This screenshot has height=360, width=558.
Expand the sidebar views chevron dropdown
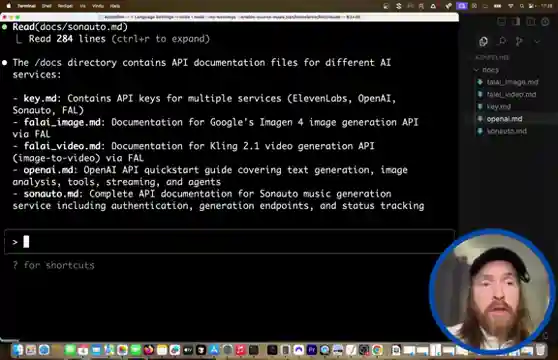[x=537, y=42]
